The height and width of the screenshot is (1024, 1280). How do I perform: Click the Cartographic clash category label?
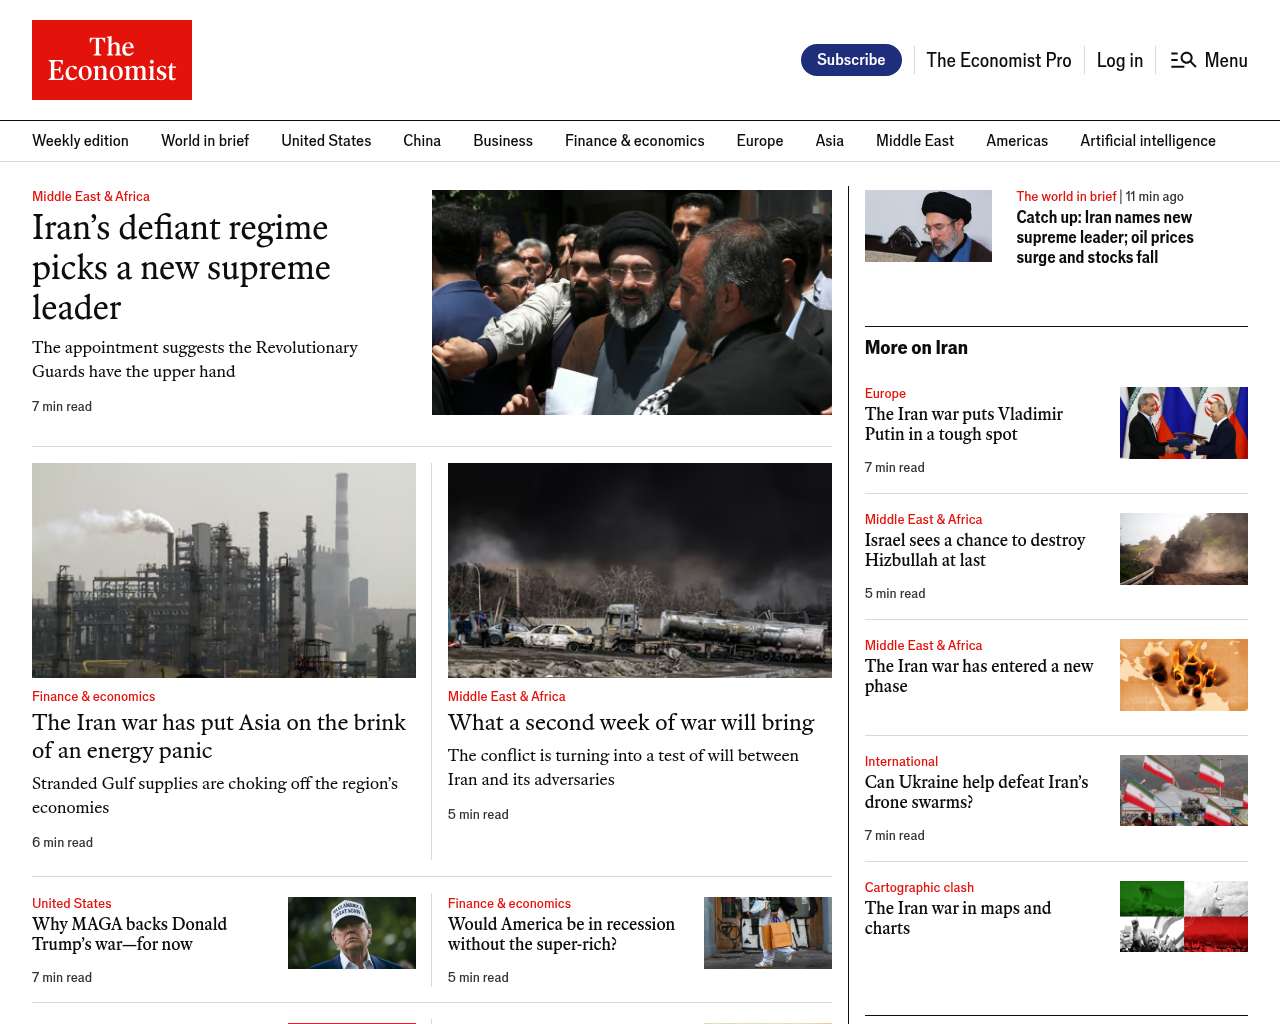point(919,887)
